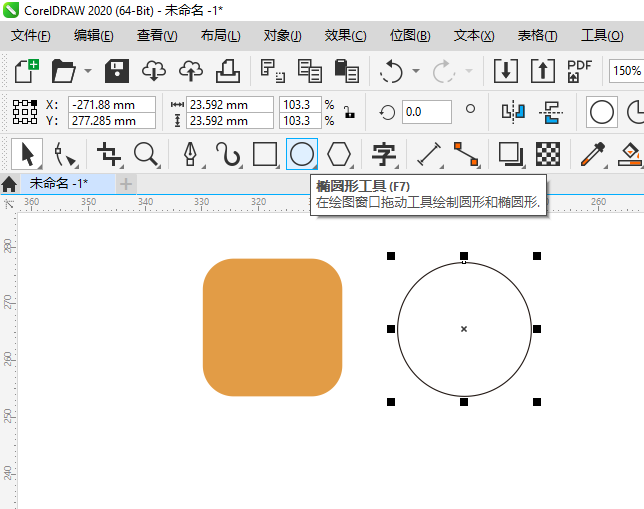644x509 pixels.
Task: Open the 表格(T) menu
Action: [537, 36]
